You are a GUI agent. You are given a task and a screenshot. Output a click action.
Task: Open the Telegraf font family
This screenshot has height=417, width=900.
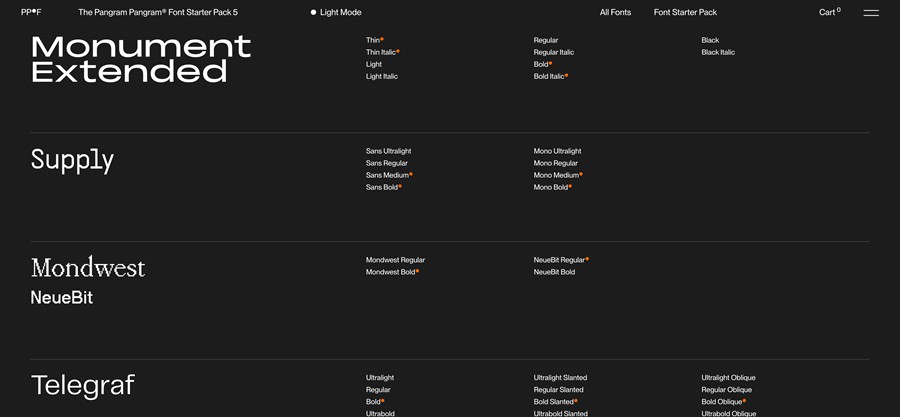(x=83, y=385)
